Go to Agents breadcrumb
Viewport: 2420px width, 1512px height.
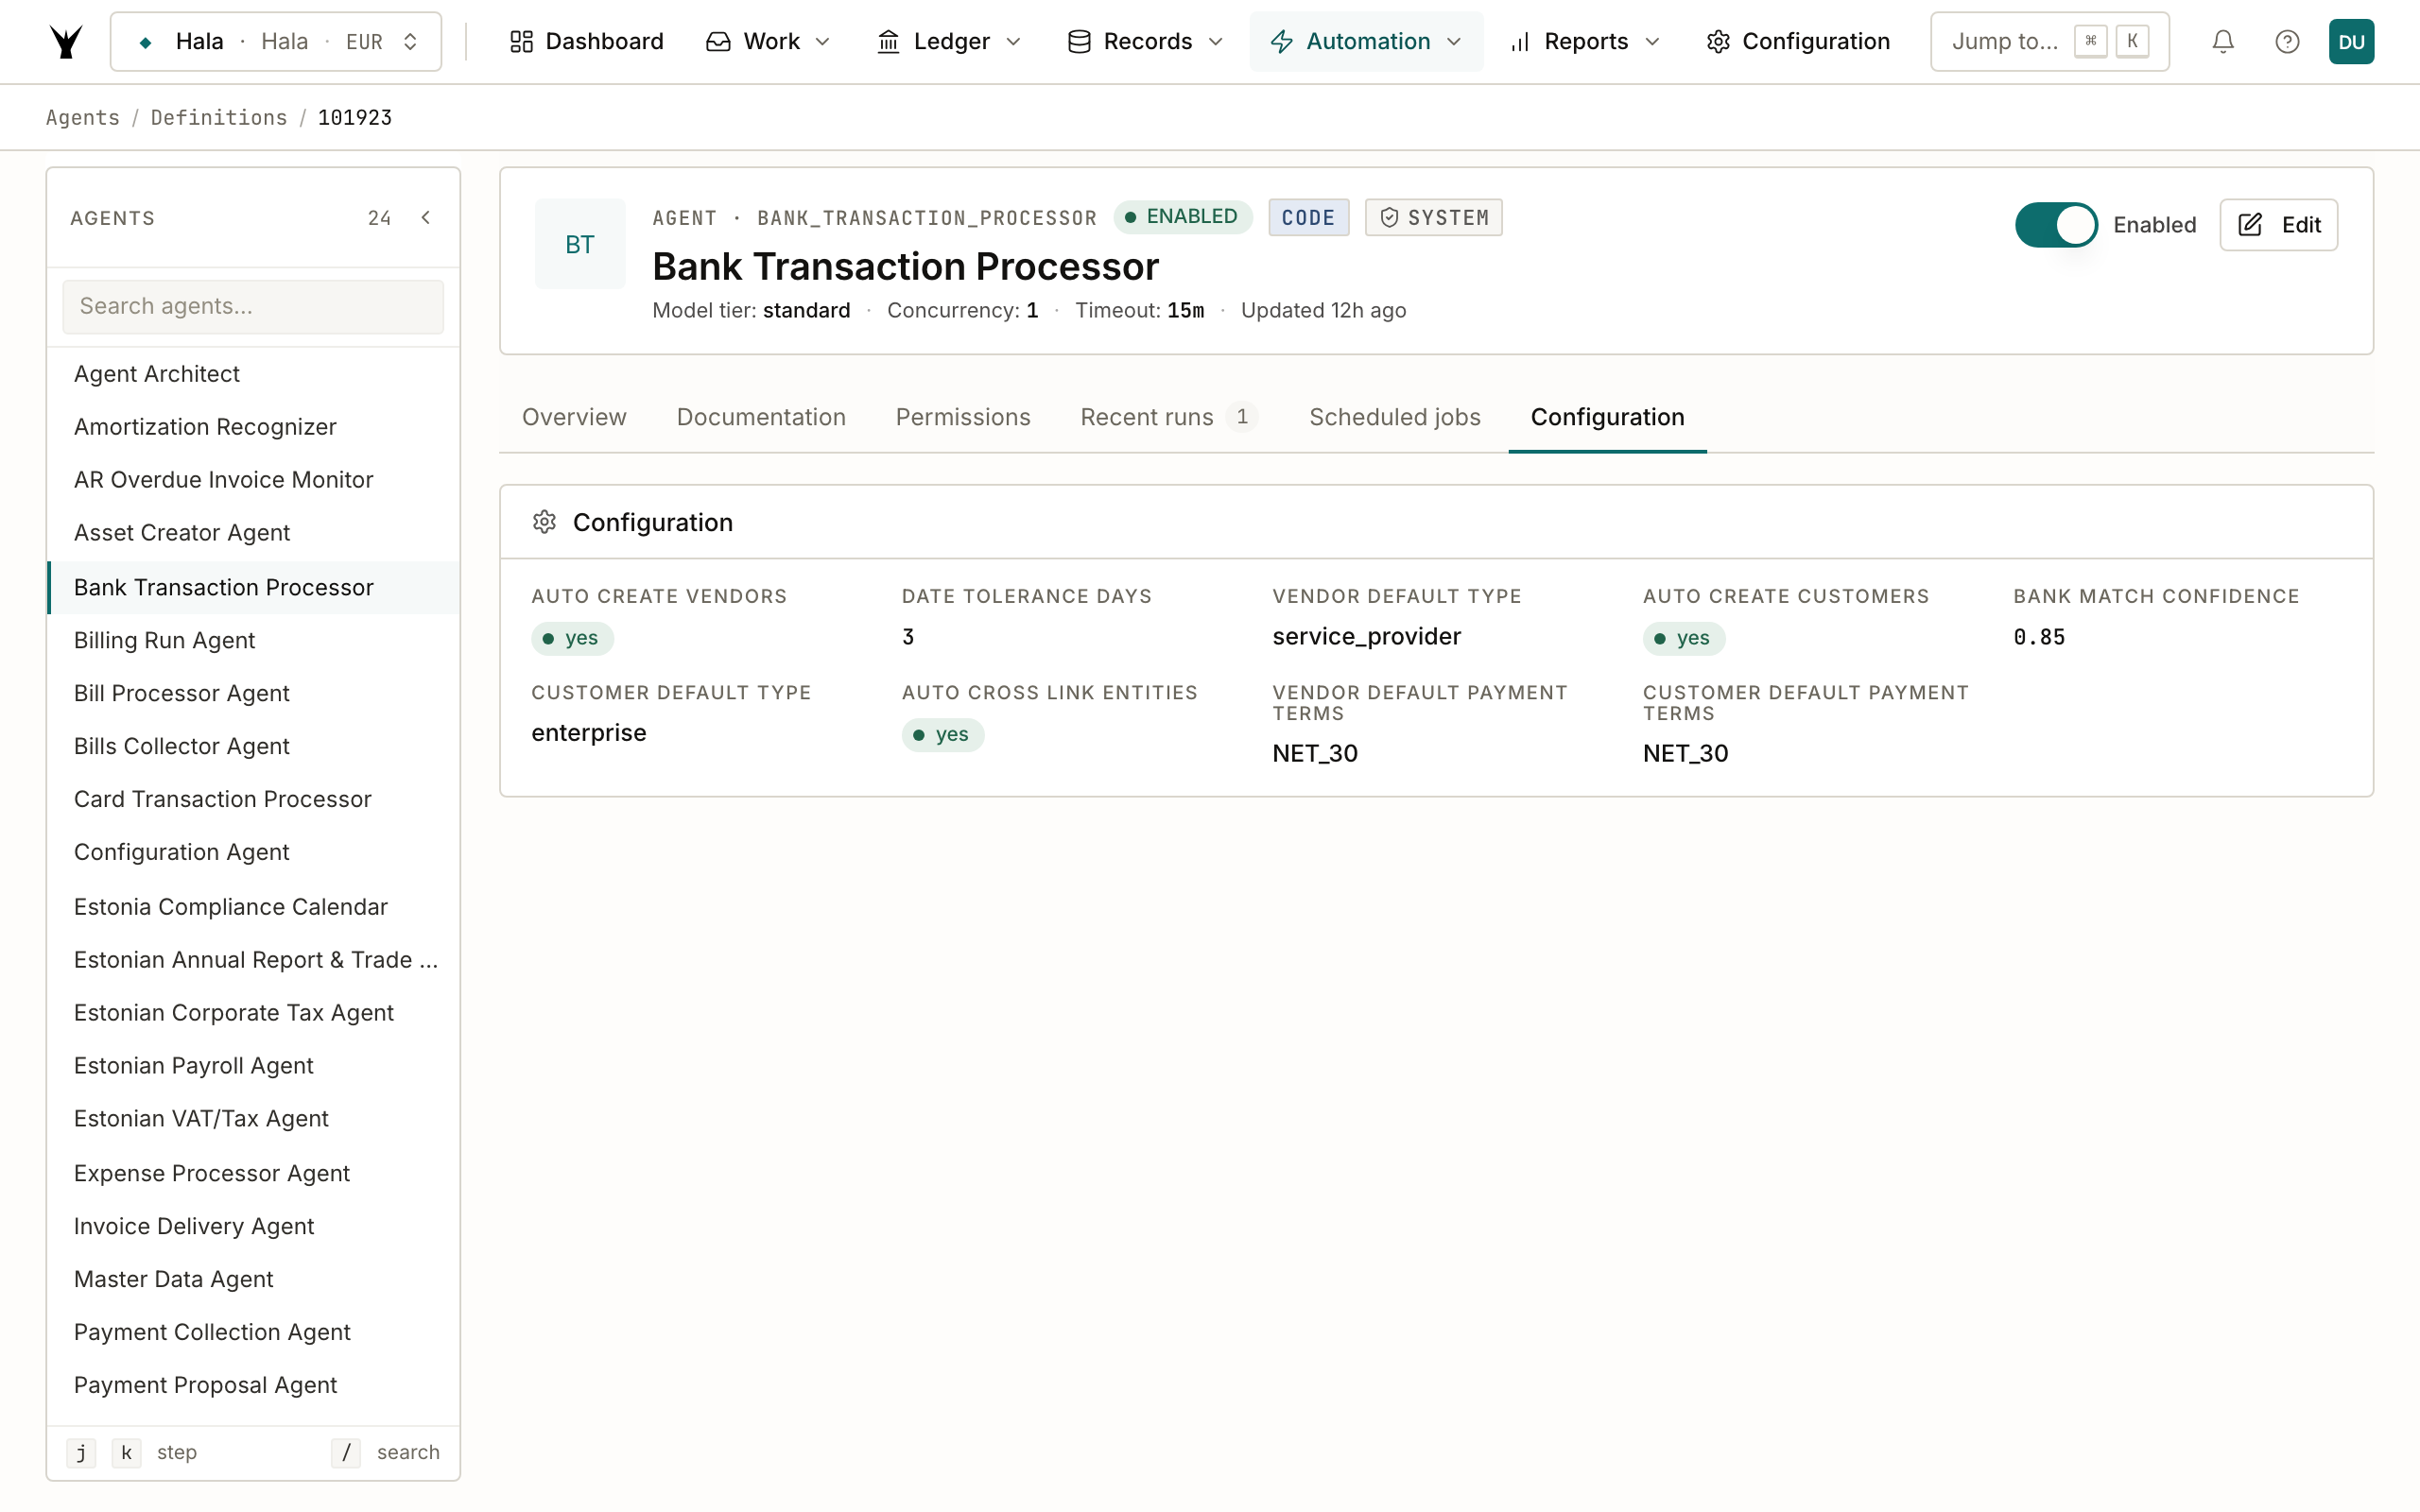tap(83, 117)
